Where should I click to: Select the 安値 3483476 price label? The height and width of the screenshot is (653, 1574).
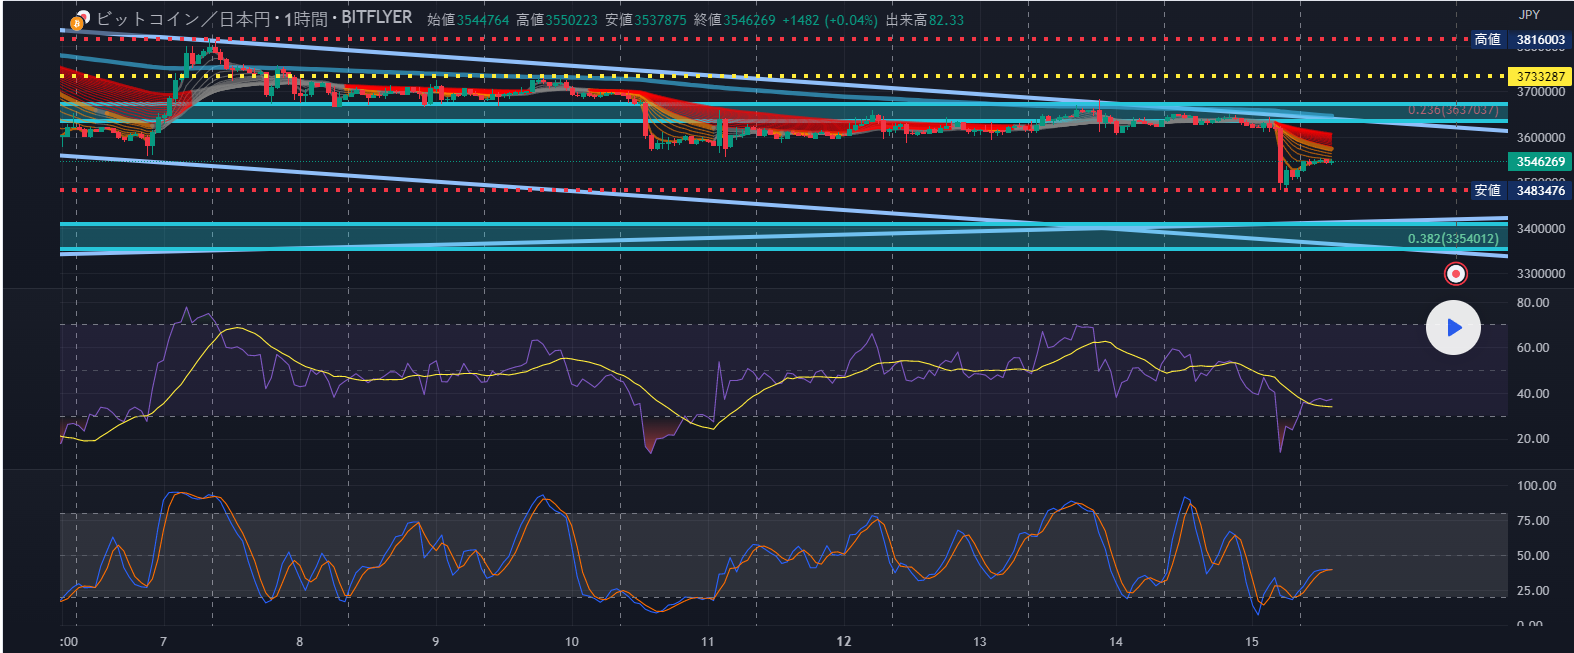[1519, 190]
